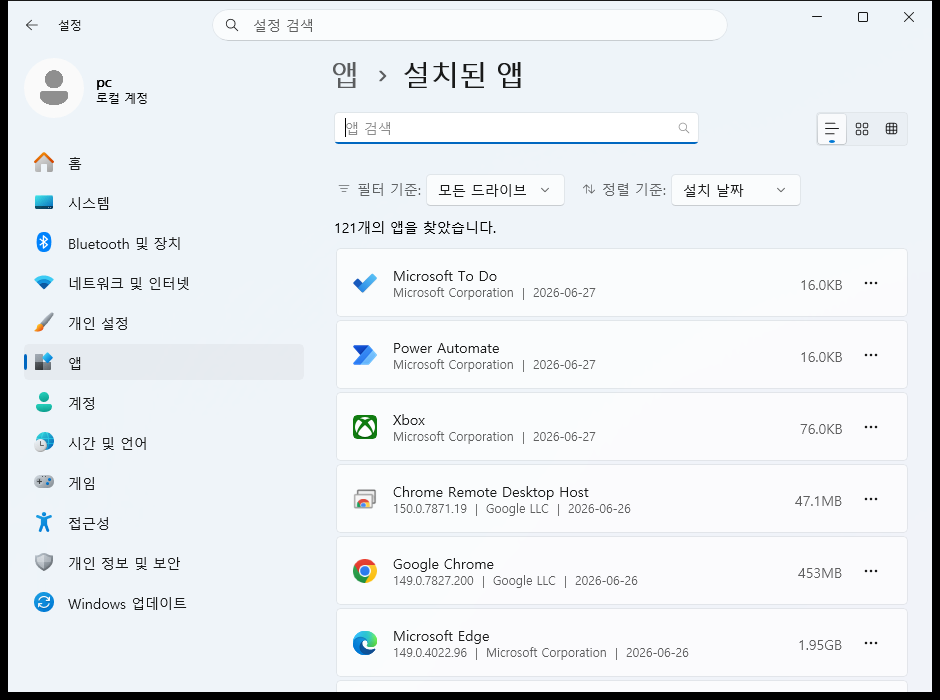The height and width of the screenshot is (700, 940).
Task: Click the 앱 검색 input field
Action: [516, 128]
